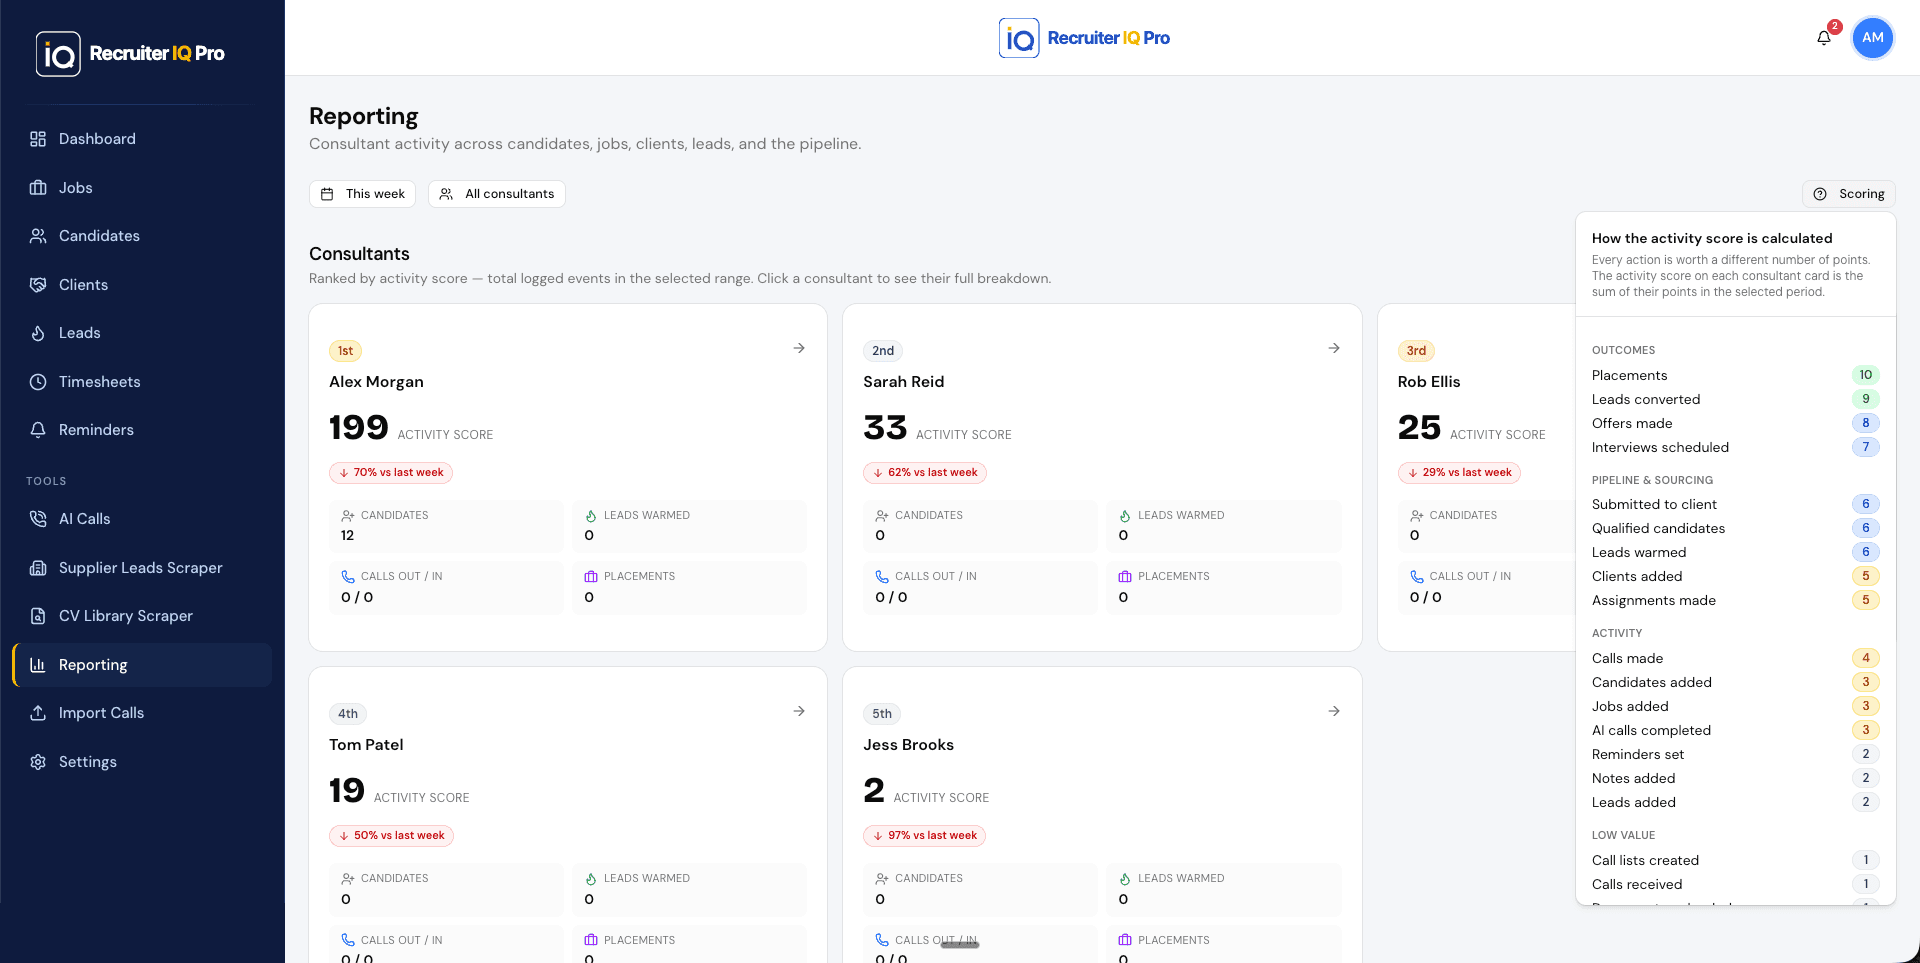Click Placements score row in scoring panel

[x=1735, y=375]
